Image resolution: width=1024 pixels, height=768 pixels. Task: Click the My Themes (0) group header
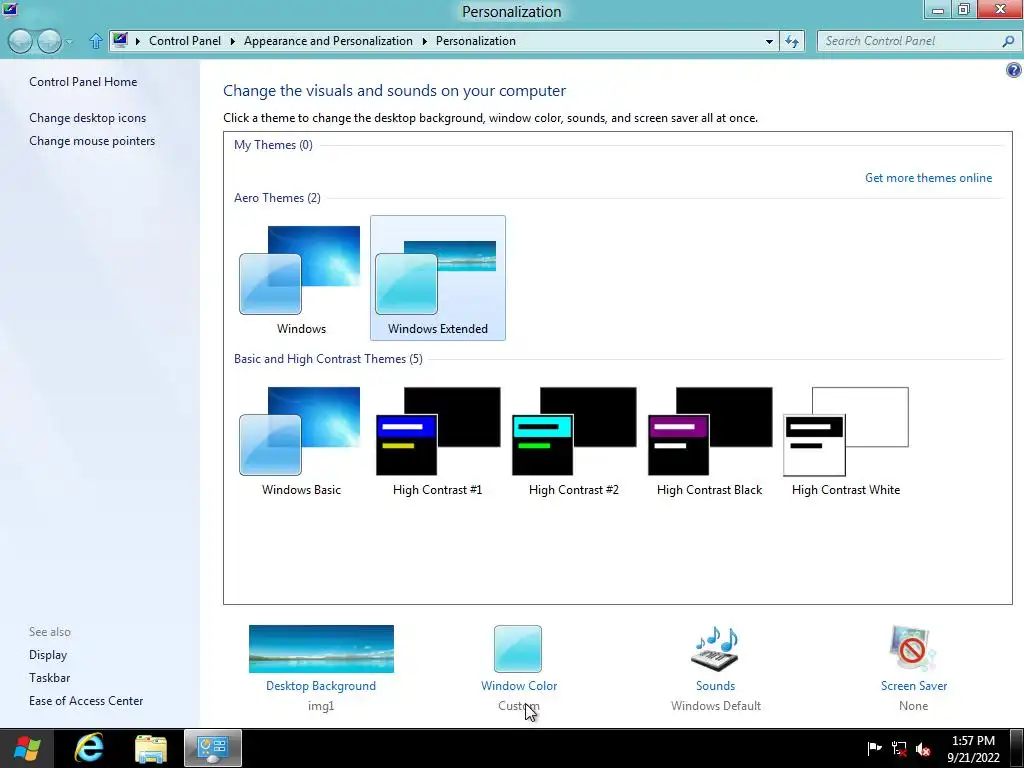pos(273,144)
